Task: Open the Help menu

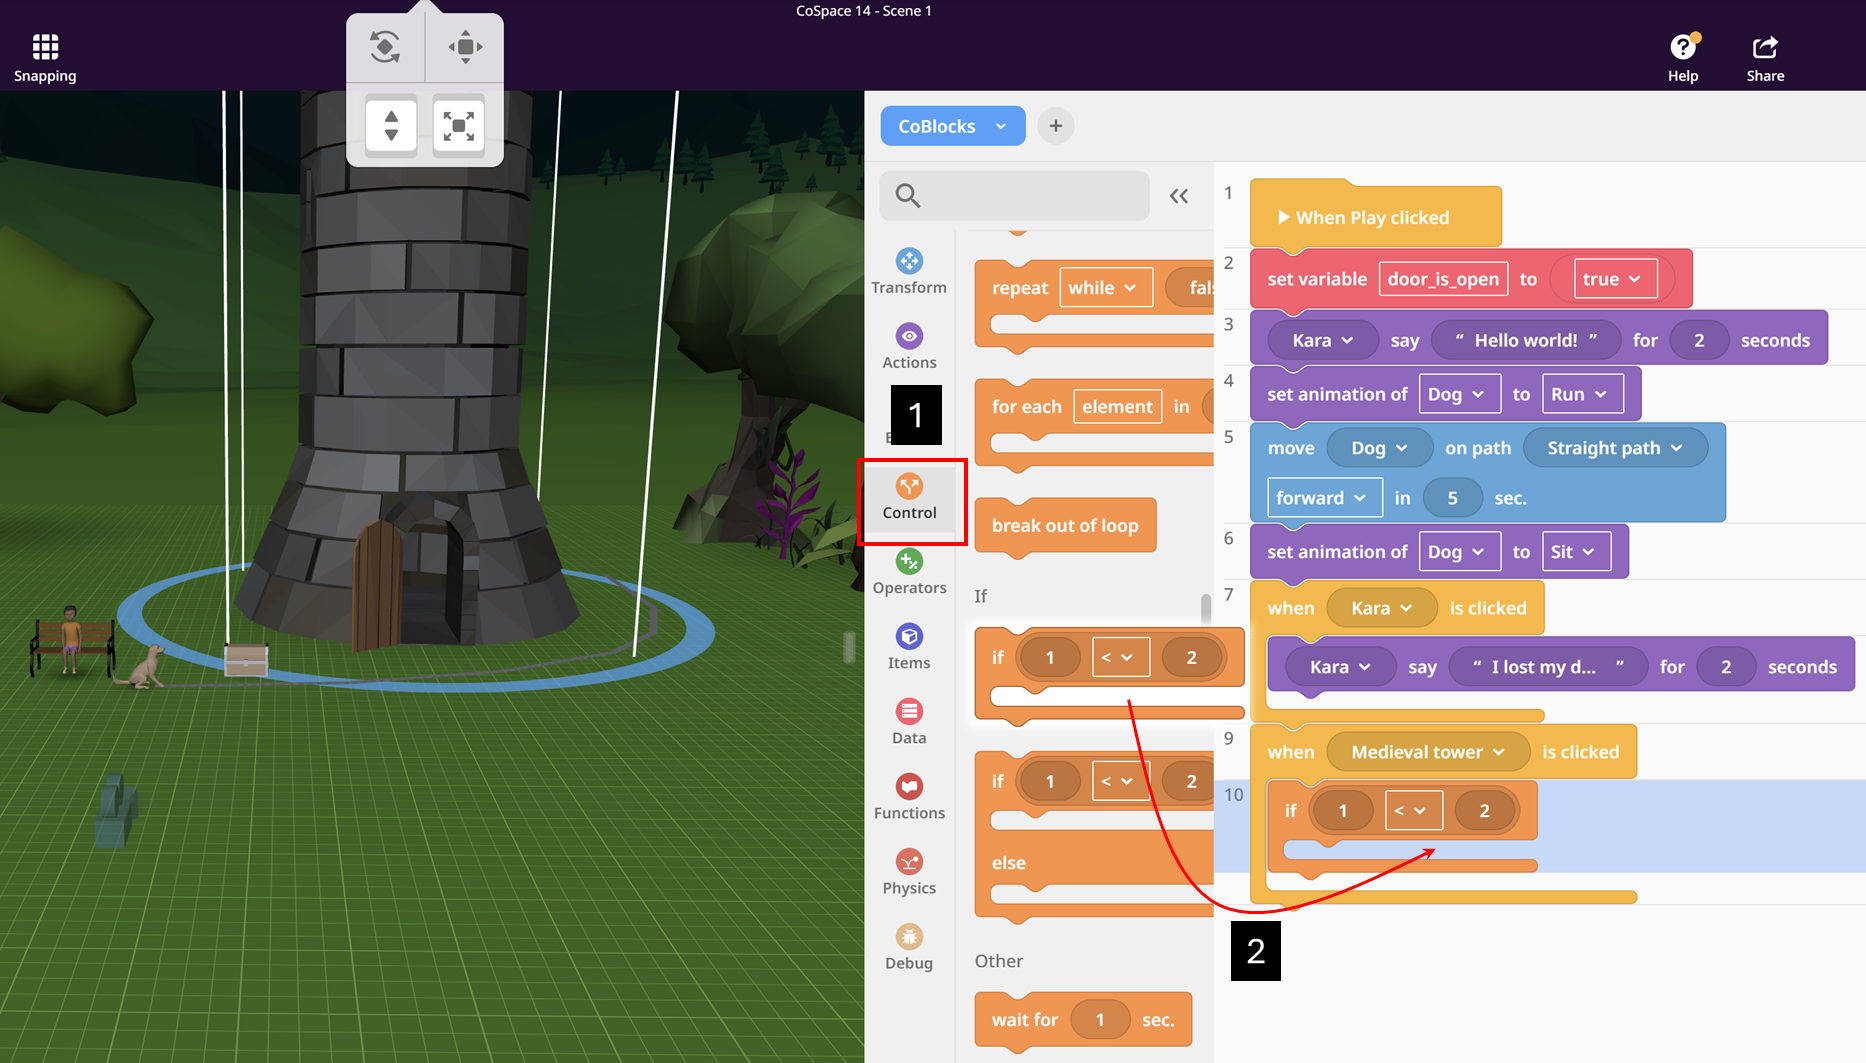Action: pos(1683,58)
